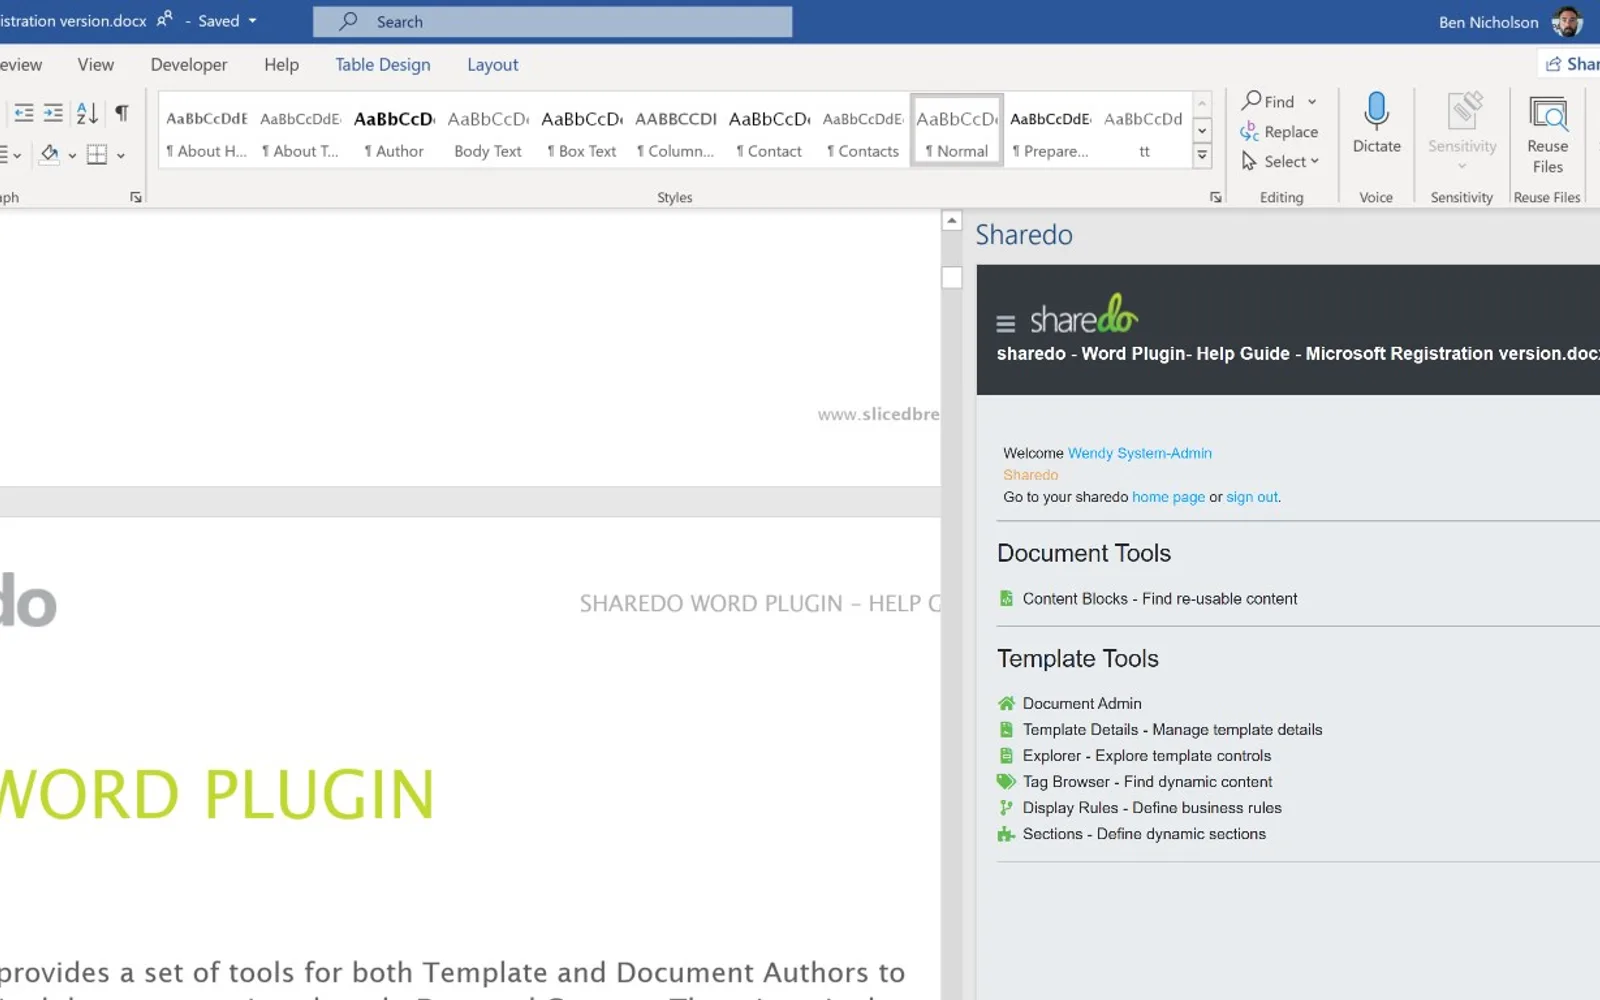Follow the sharedo home page link
The height and width of the screenshot is (1000, 1600).
[1168, 497]
